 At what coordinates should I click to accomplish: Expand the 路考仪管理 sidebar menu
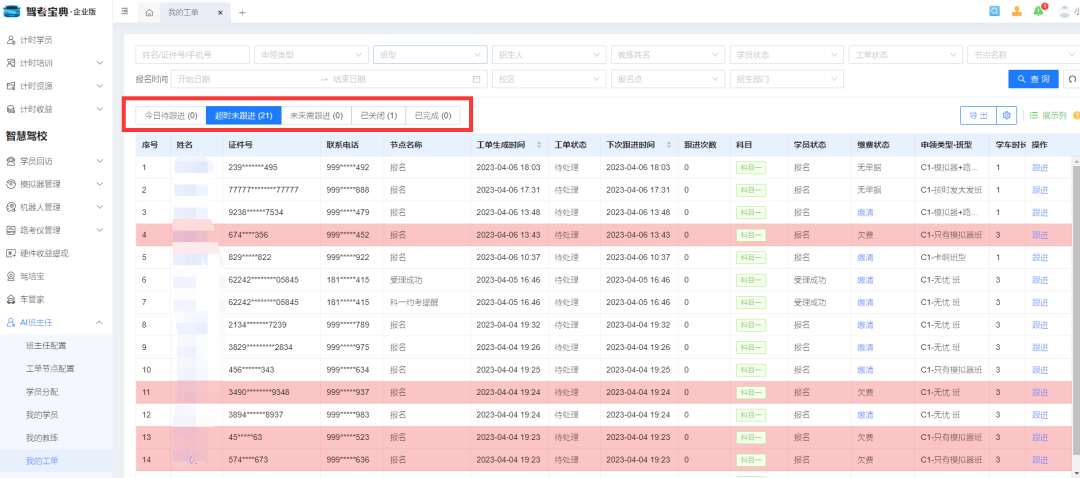56,230
